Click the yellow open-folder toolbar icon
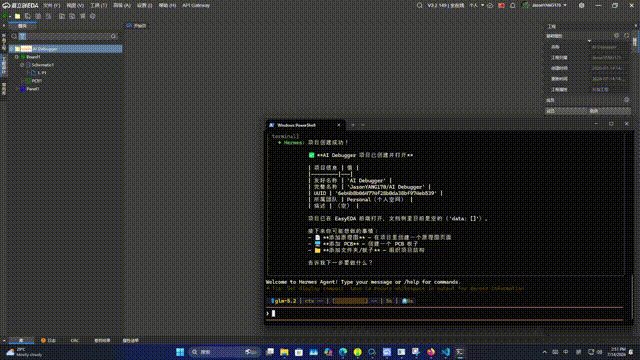 (x=18, y=16)
